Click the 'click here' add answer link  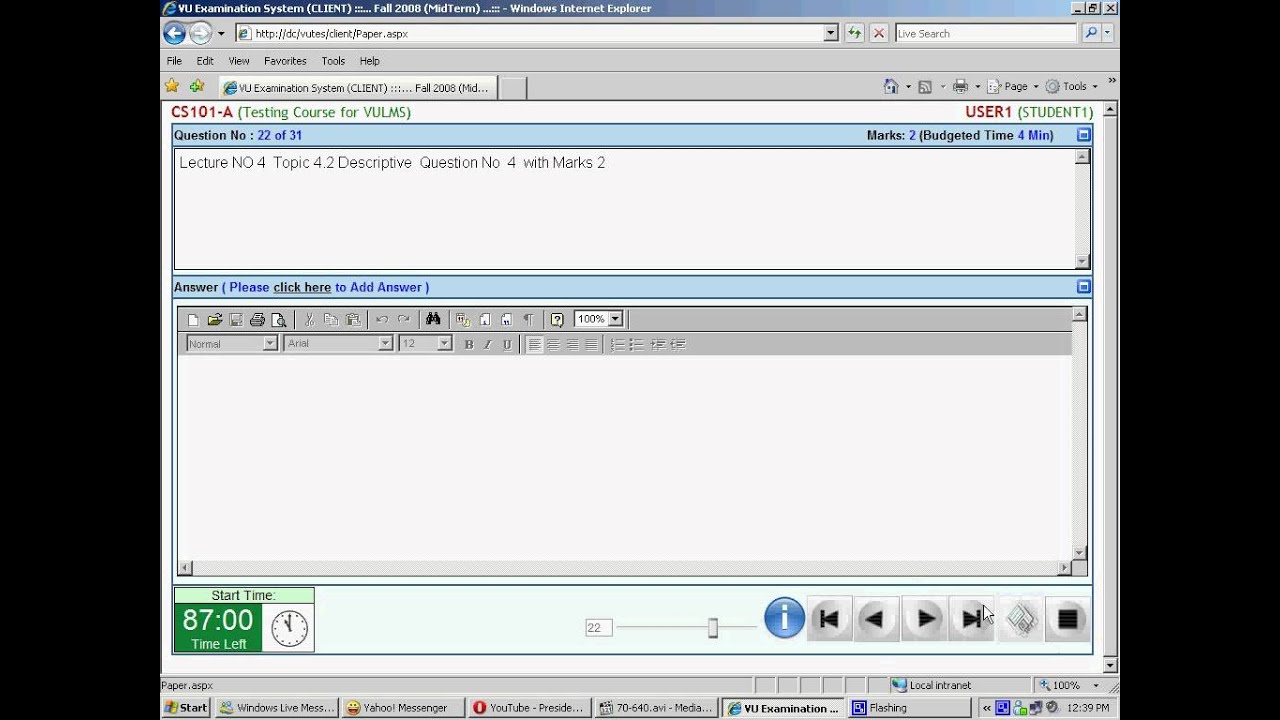pyautogui.click(x=302, y=287)
